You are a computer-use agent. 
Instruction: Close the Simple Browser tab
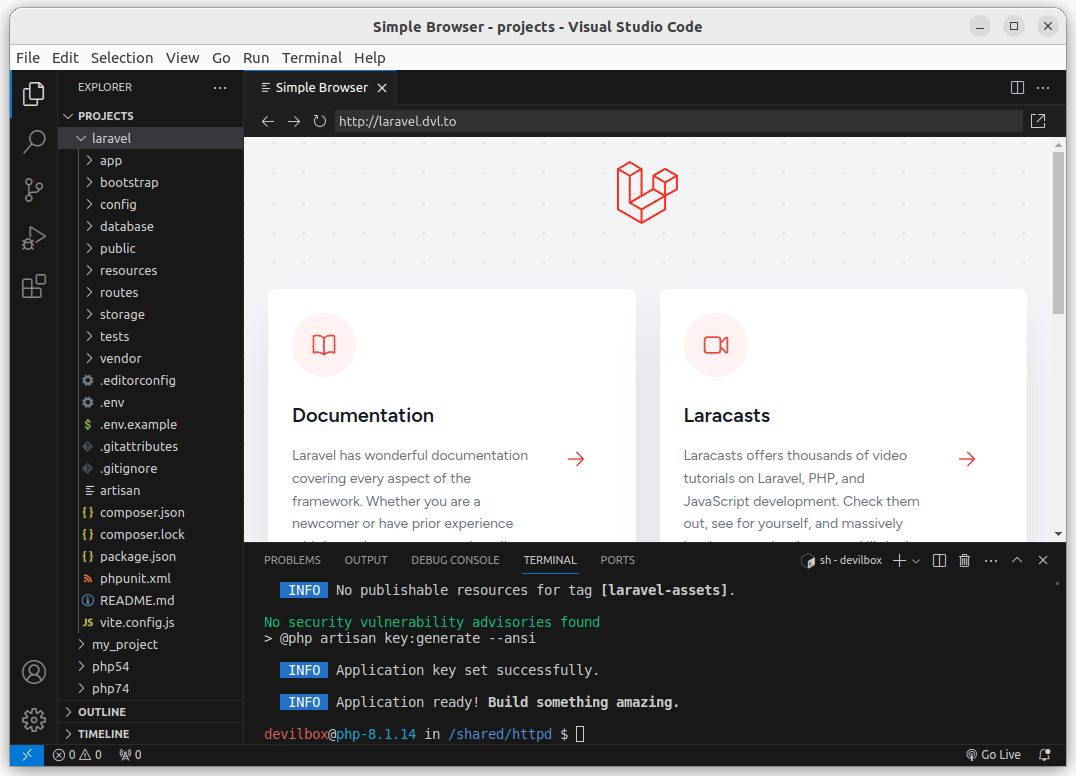382,88
